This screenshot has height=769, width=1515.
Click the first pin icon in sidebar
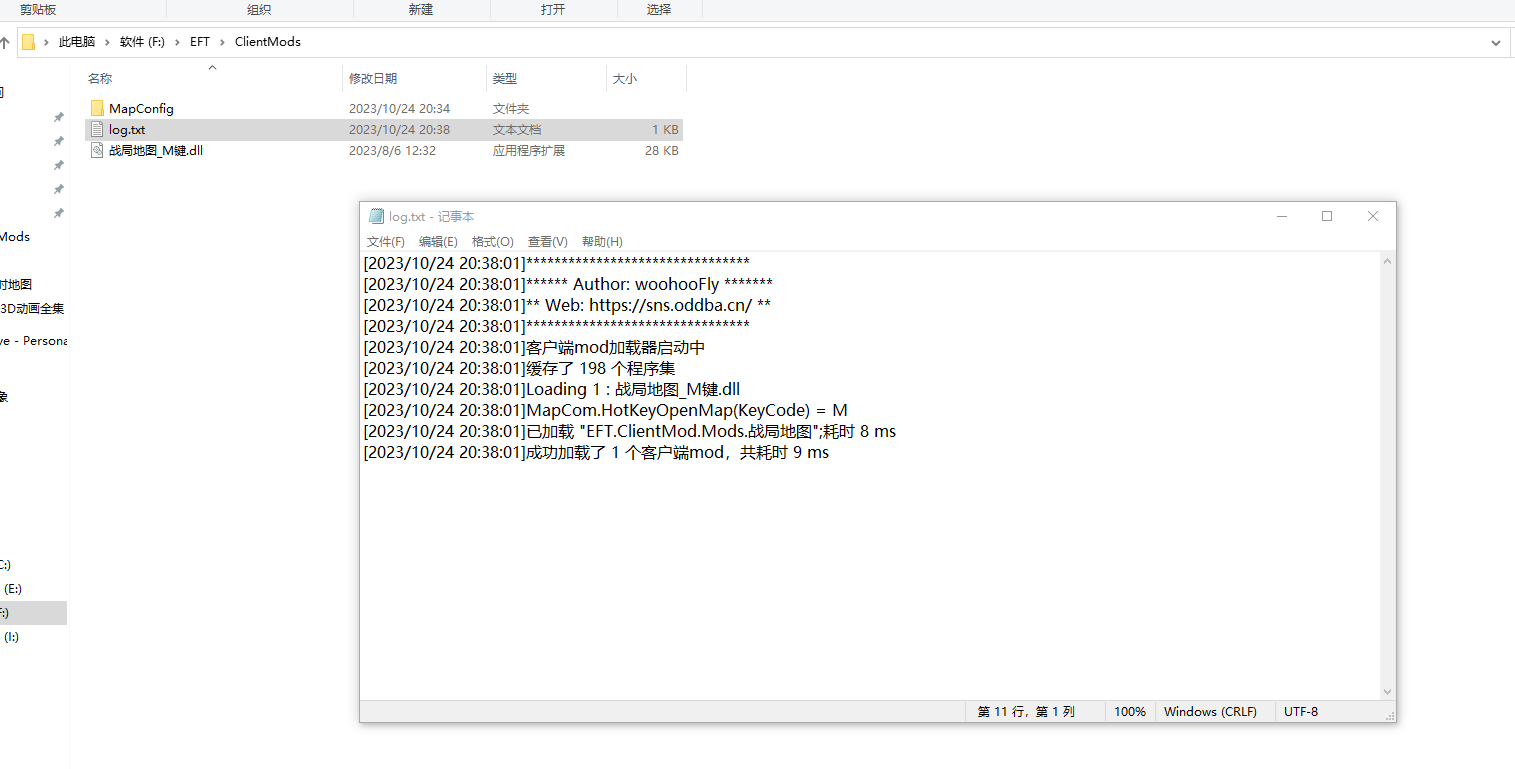click(x=59, y=117)
